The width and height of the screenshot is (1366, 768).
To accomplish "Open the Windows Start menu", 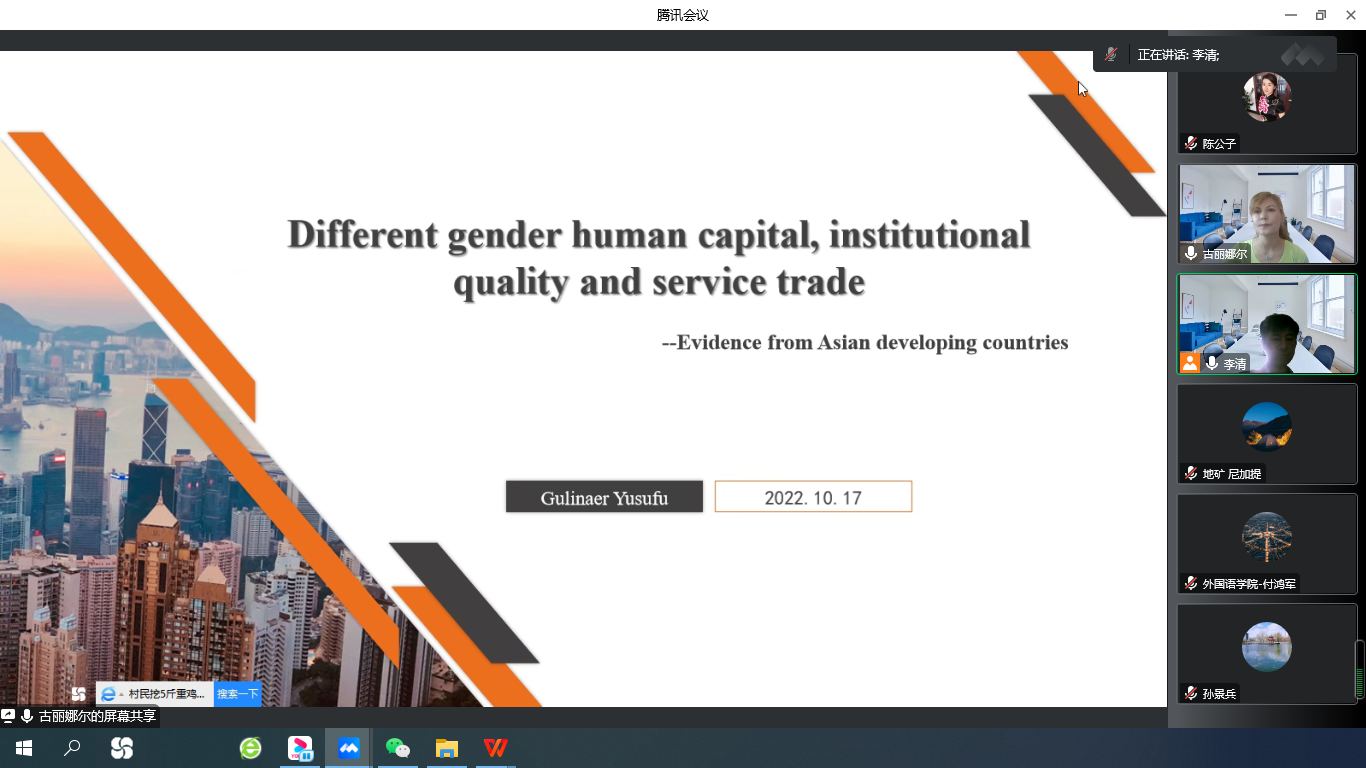I will tap(24, 748).
